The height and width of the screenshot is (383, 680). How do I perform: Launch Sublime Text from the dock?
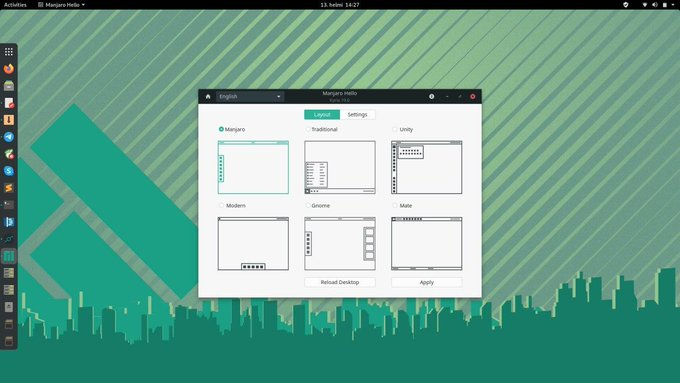[9, 188]
